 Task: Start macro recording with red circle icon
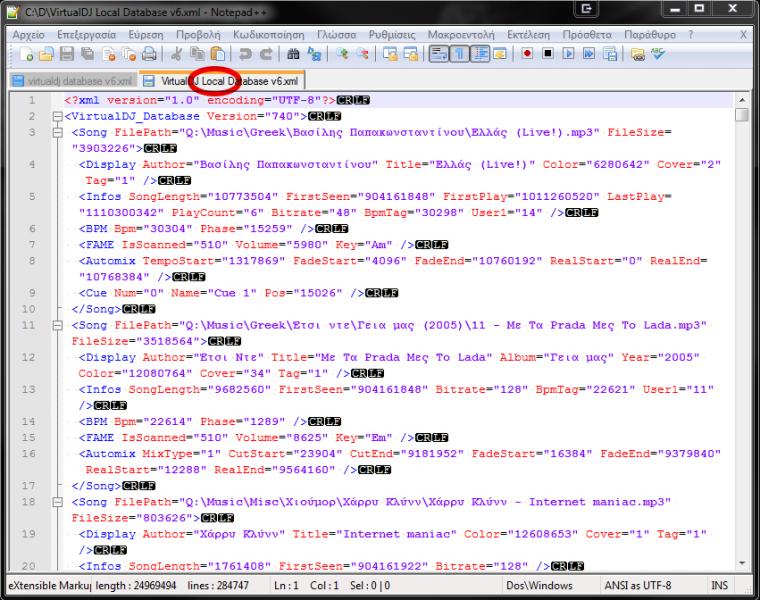tap(527, 54)
